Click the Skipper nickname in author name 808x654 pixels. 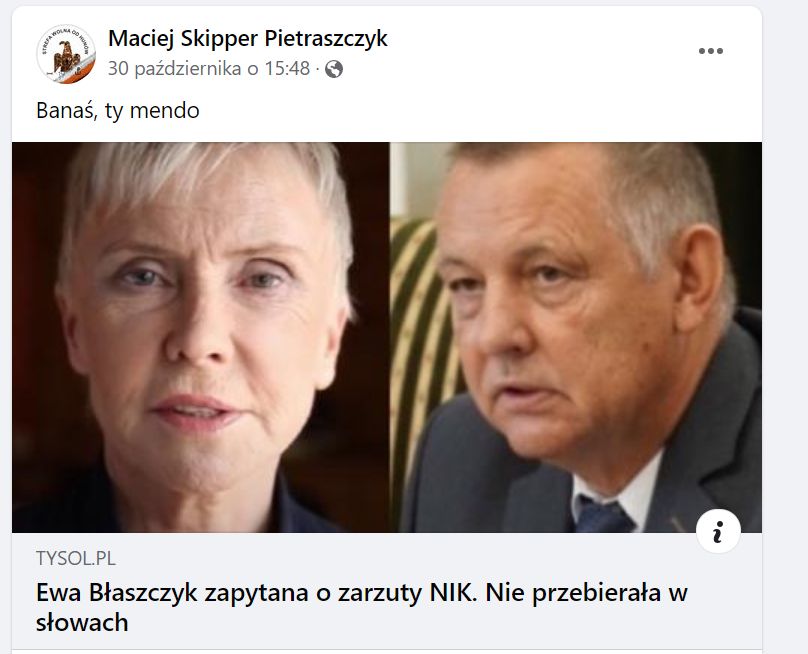tap(219, 39)
